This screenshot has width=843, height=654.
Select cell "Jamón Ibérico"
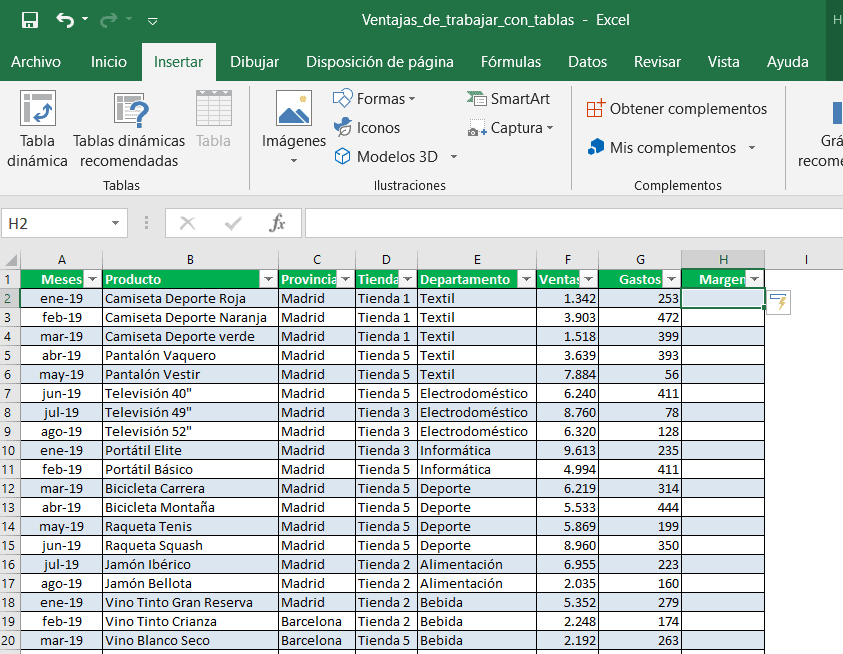190,564
